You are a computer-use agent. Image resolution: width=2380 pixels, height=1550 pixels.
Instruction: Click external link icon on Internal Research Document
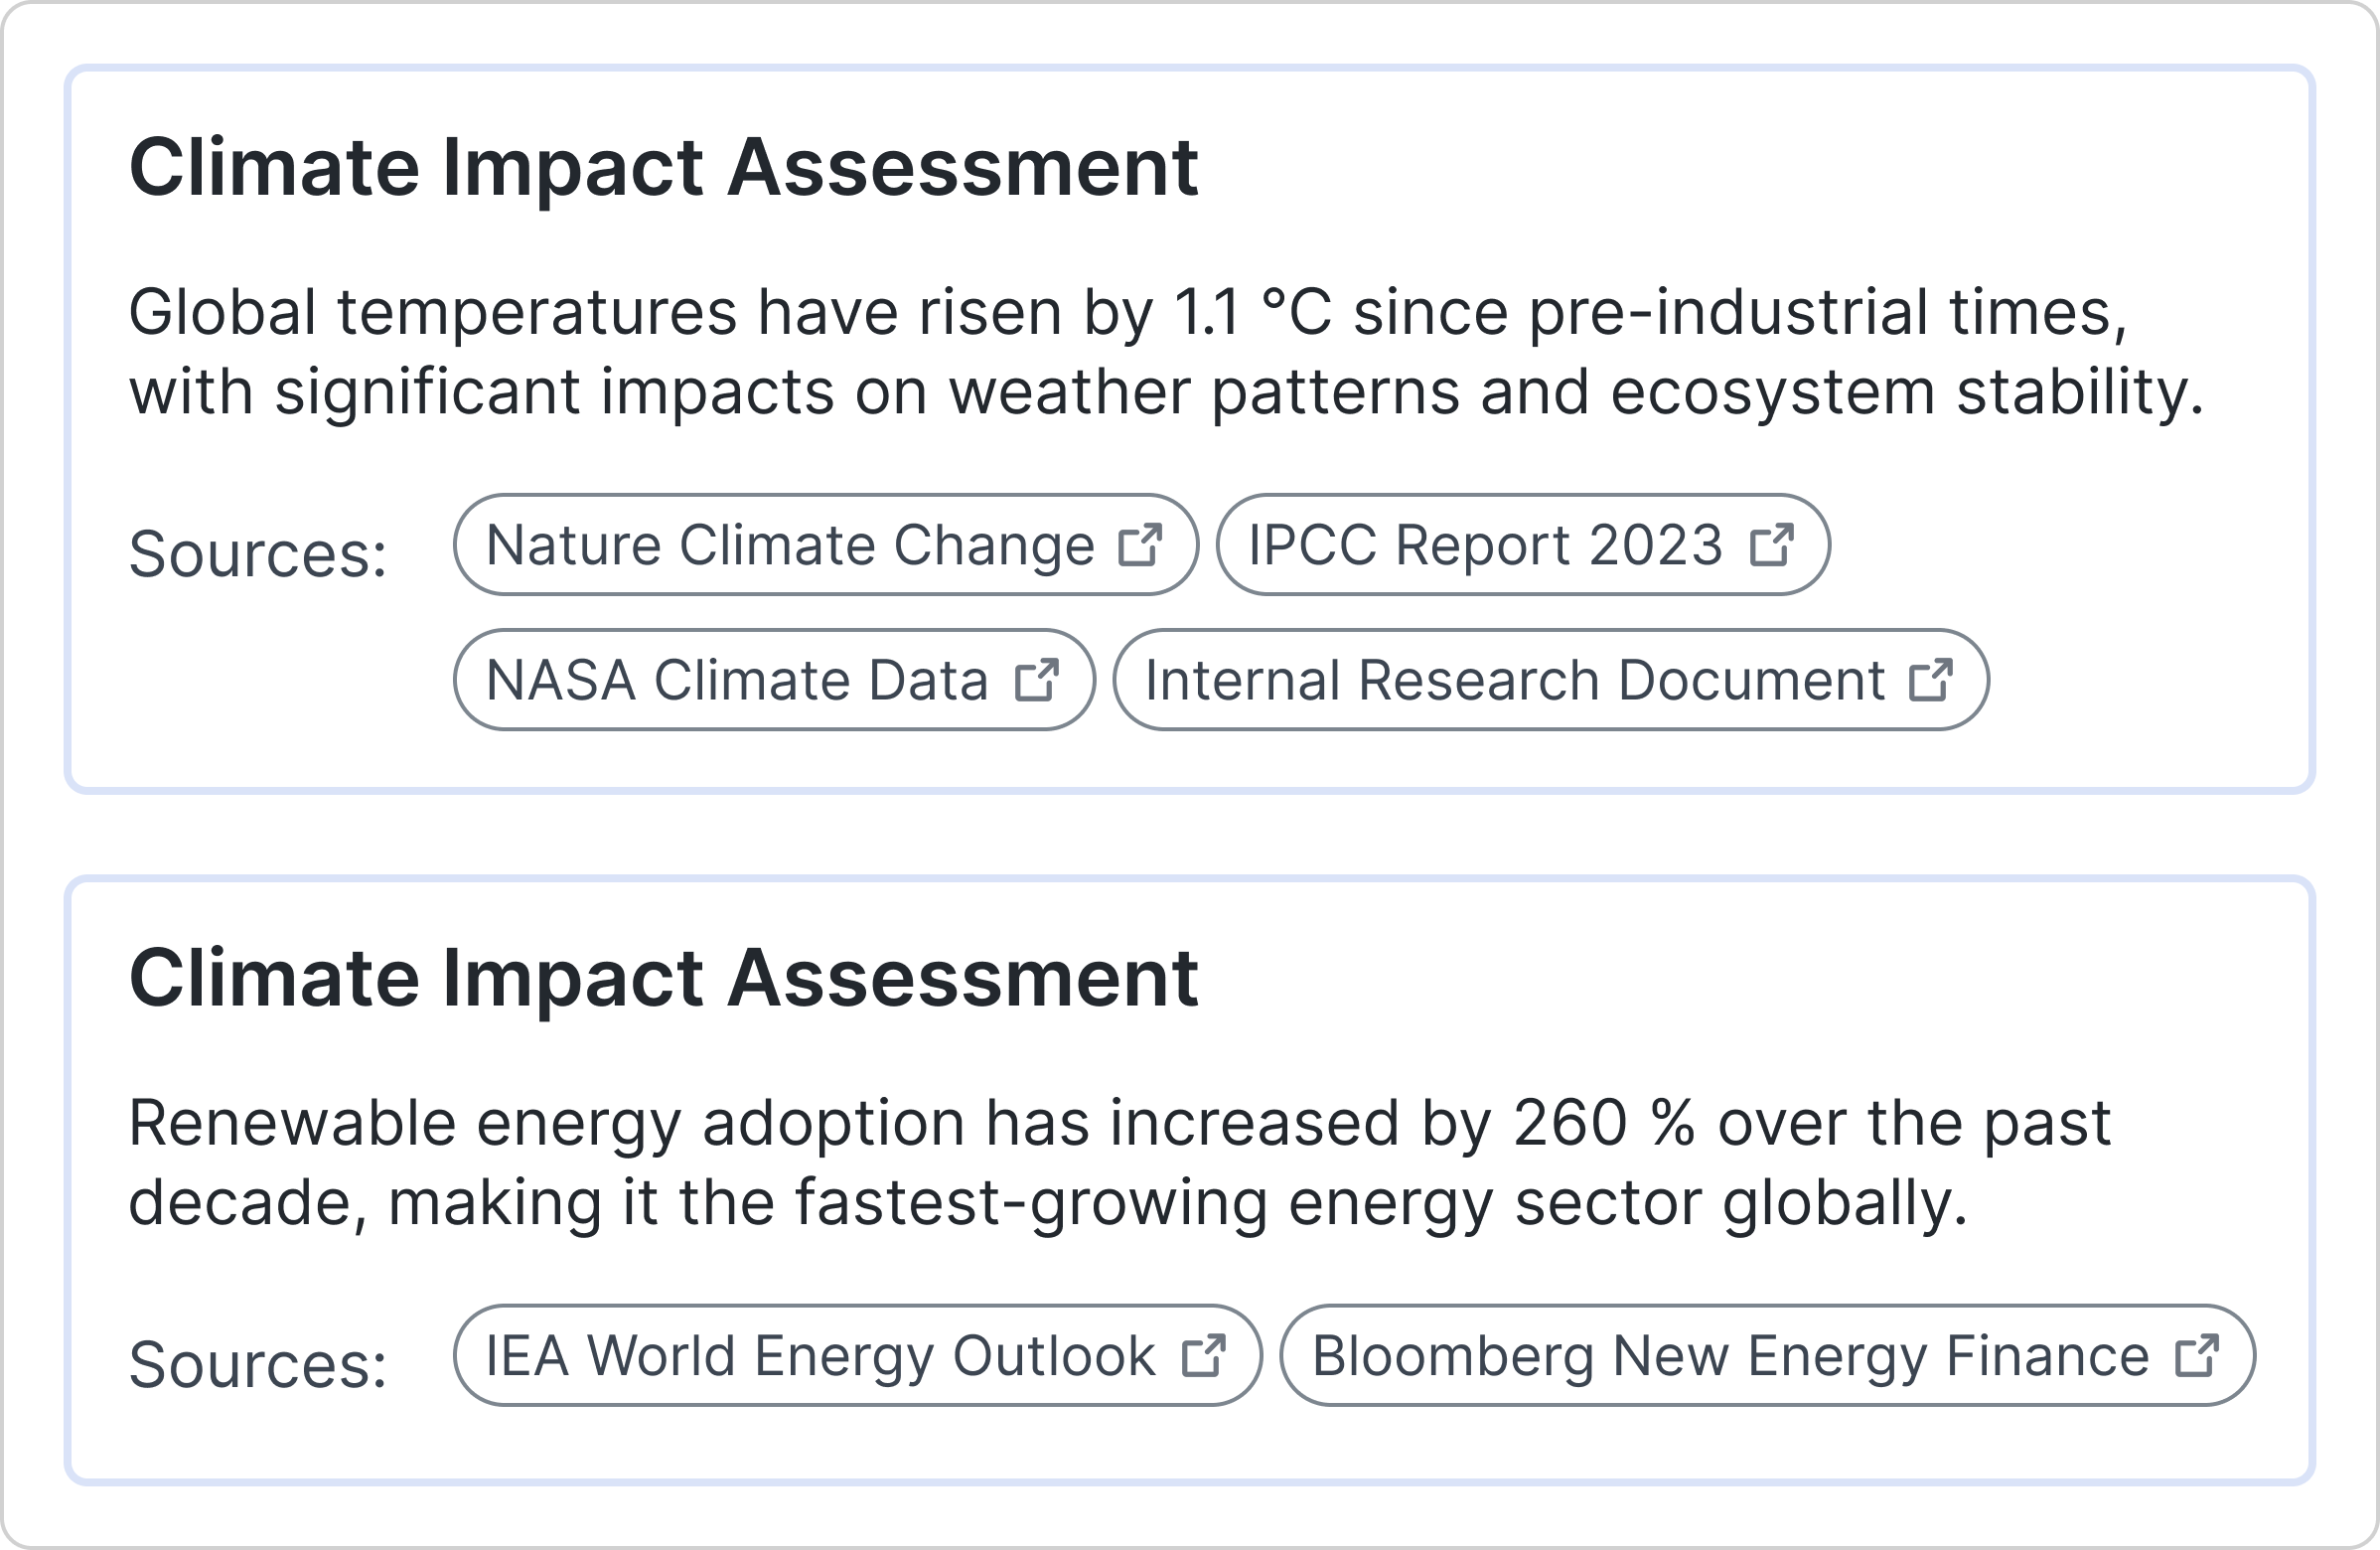(x=1931, y=680)
